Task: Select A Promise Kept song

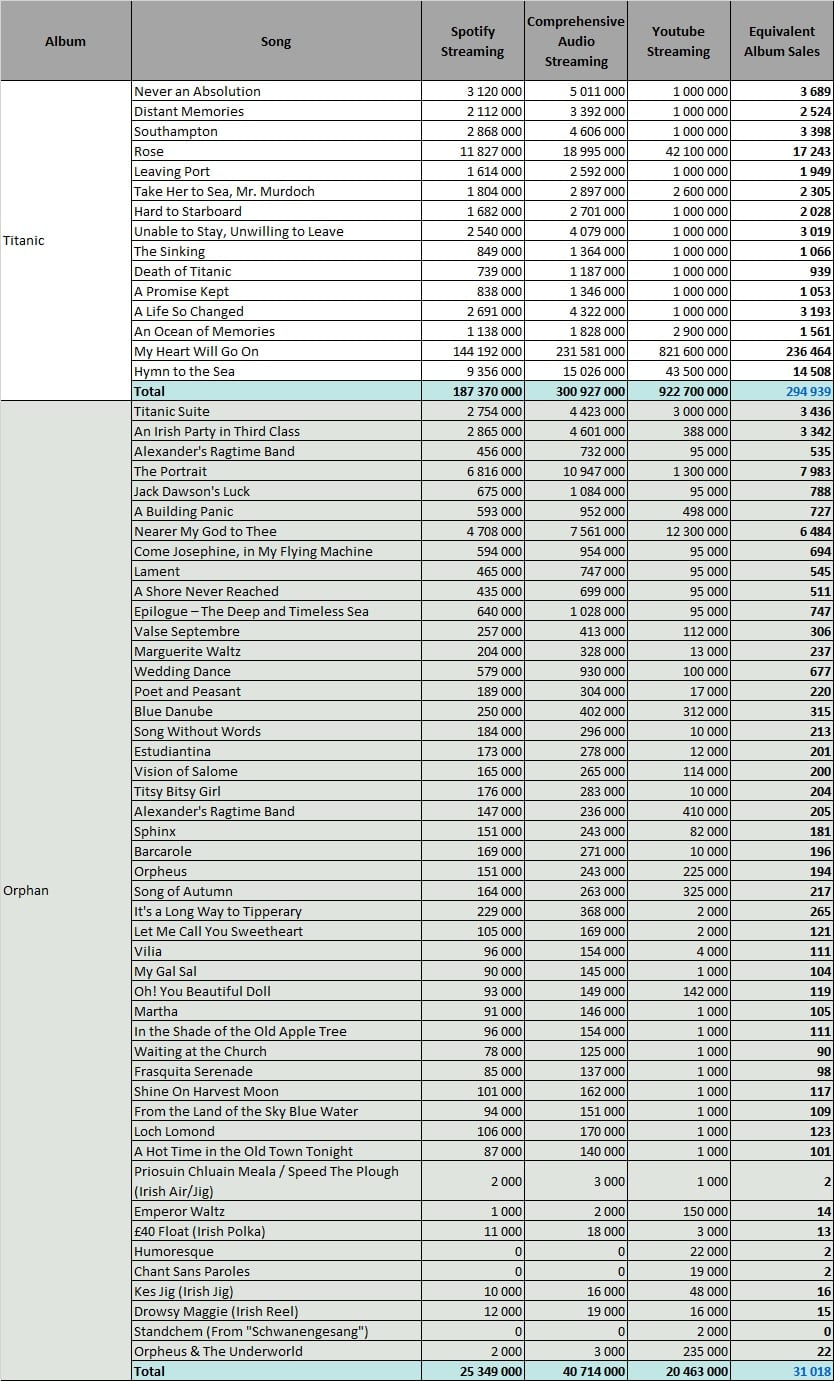Action: [x=182, y=291]
